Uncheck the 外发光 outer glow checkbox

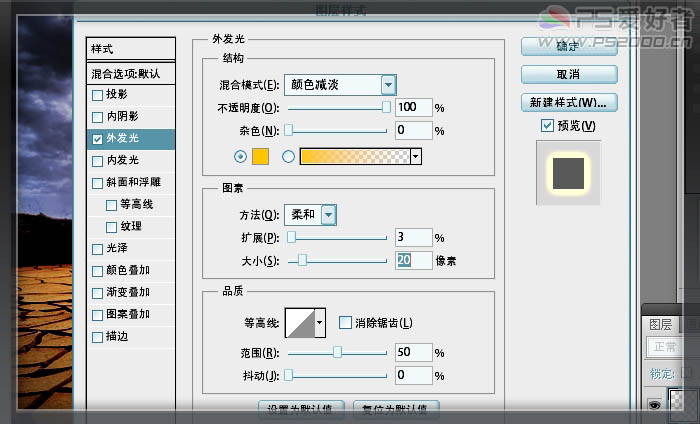point(97,139)
